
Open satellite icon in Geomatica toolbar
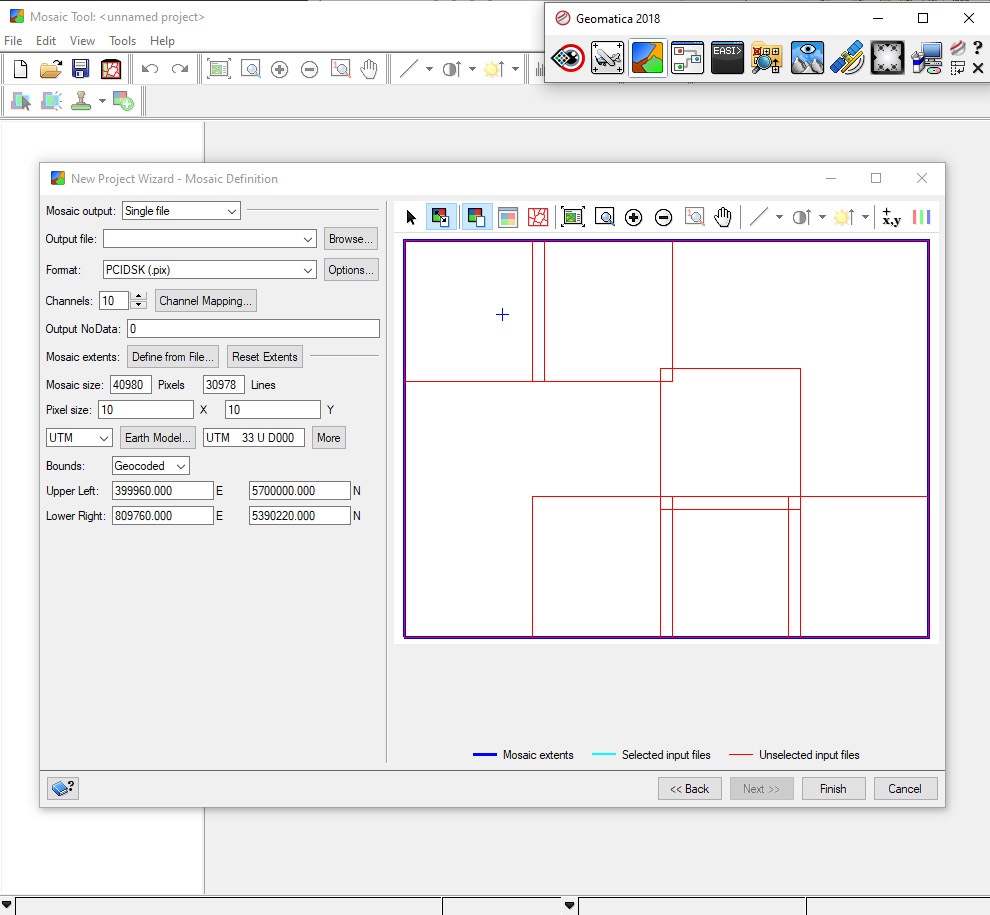coord(847,58)
